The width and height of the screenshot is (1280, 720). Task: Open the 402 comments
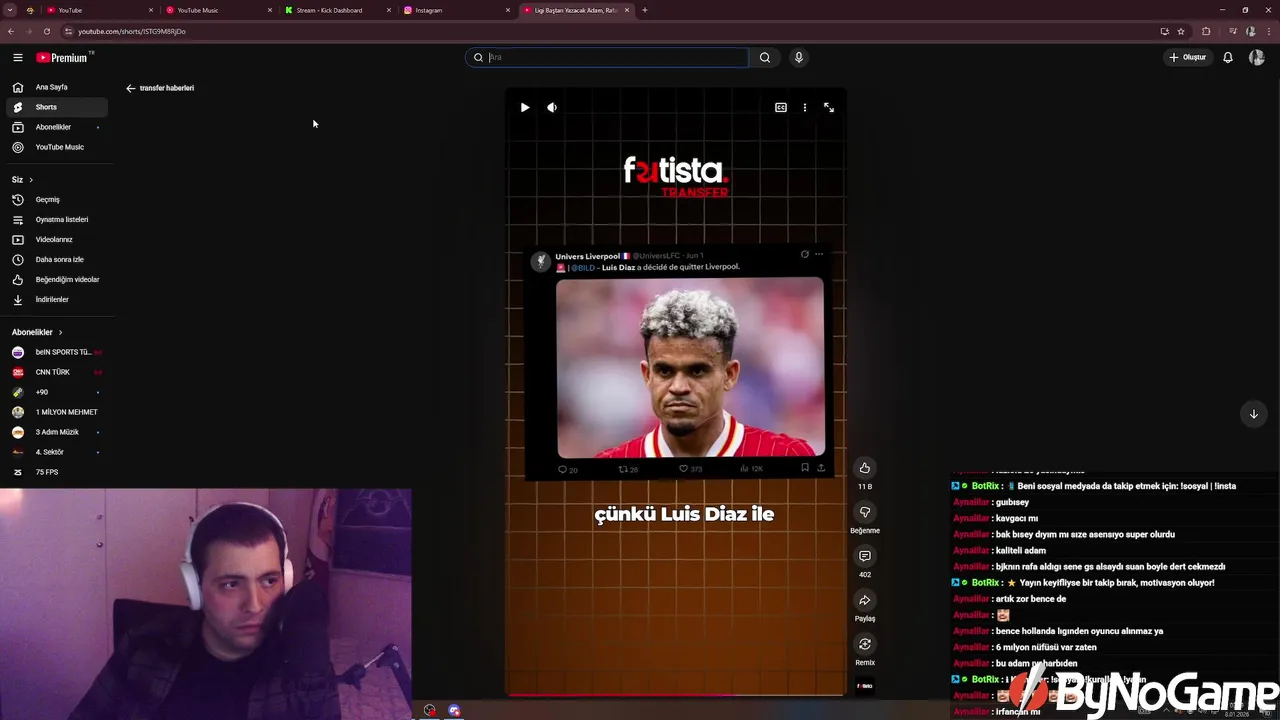point(865,556)
